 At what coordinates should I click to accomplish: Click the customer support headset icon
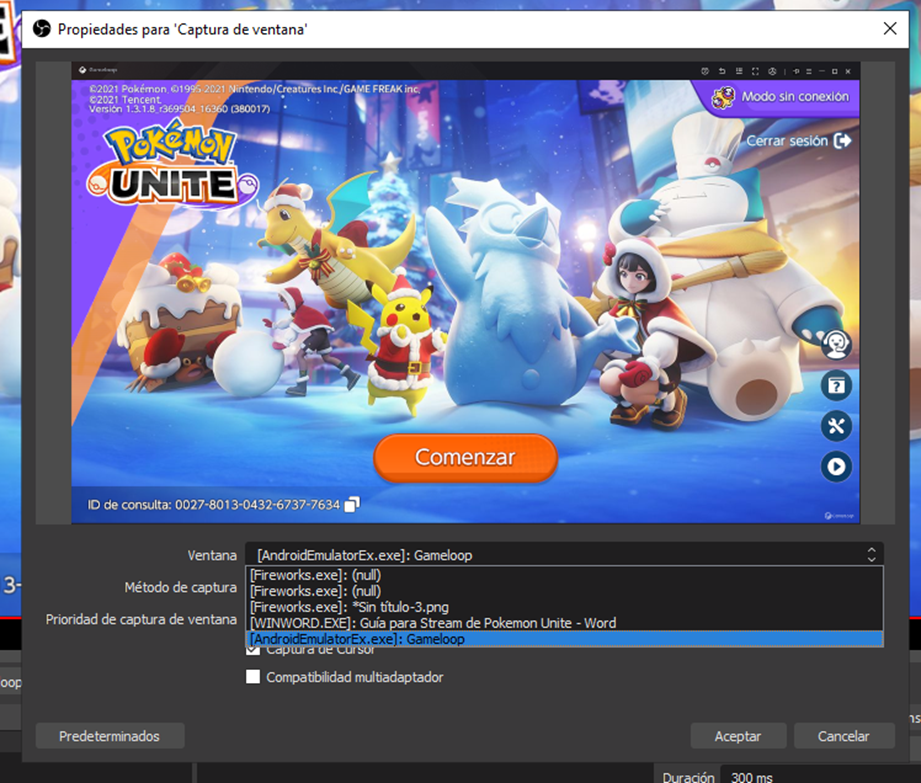coord(836,344)
